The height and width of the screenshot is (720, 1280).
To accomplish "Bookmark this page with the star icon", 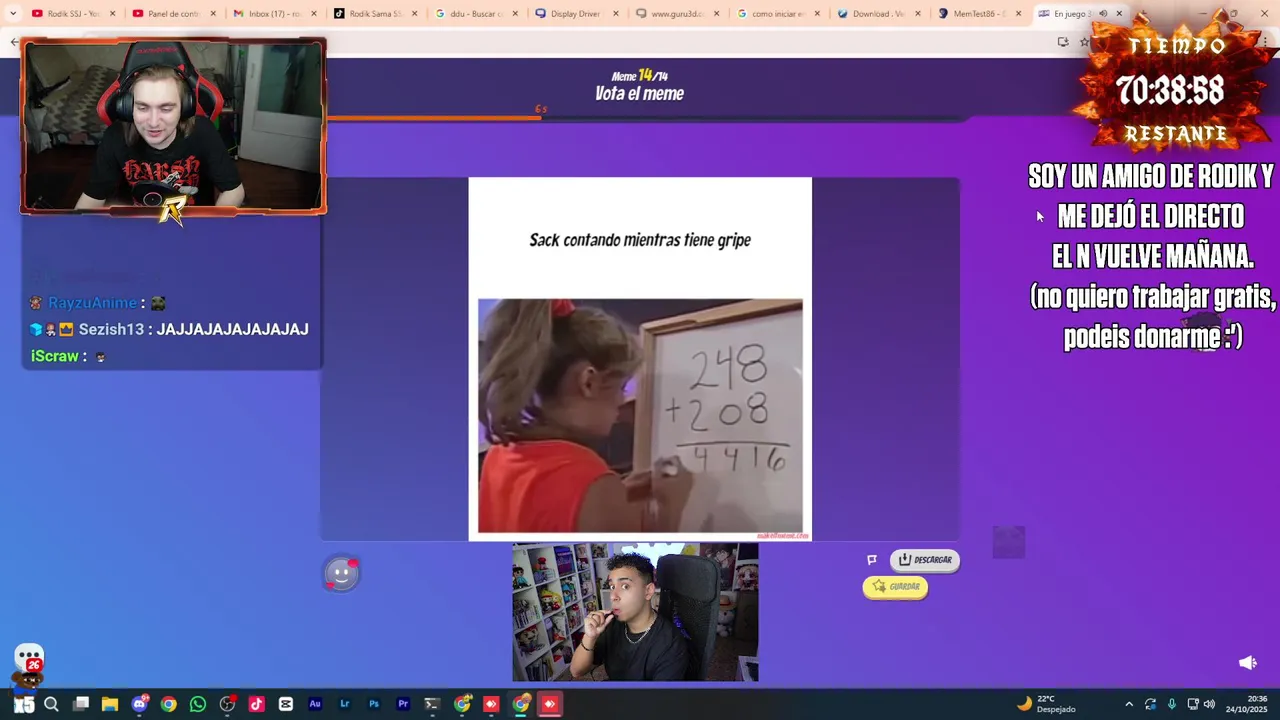I will [1084, 42].
